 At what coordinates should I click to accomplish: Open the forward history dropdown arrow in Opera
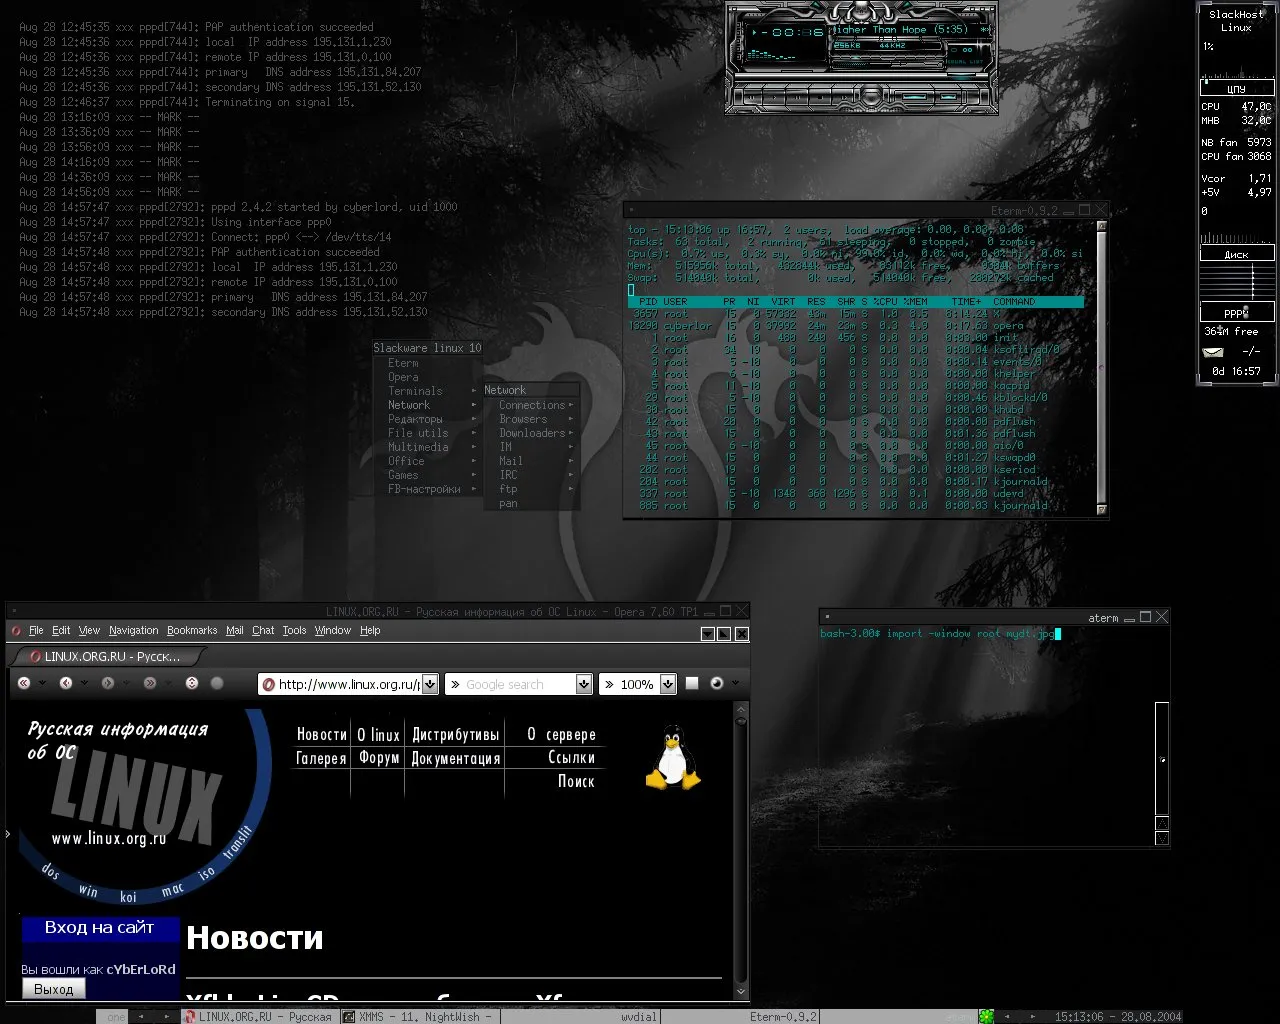click(x=126, y=683)
